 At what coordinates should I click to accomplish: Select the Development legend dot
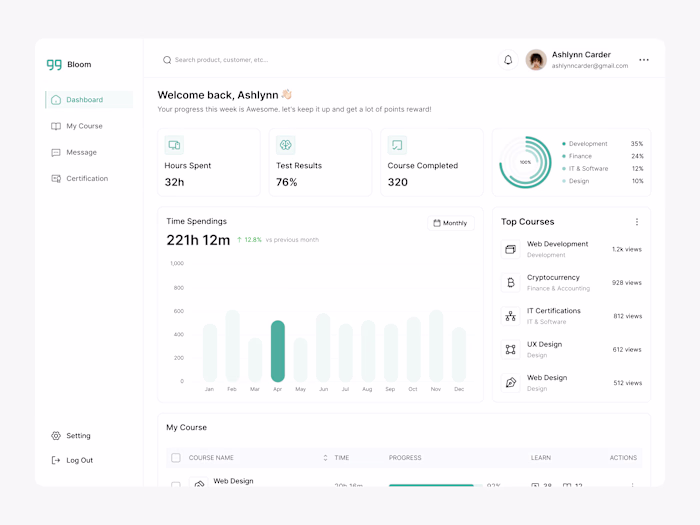[x=564, y=144]
